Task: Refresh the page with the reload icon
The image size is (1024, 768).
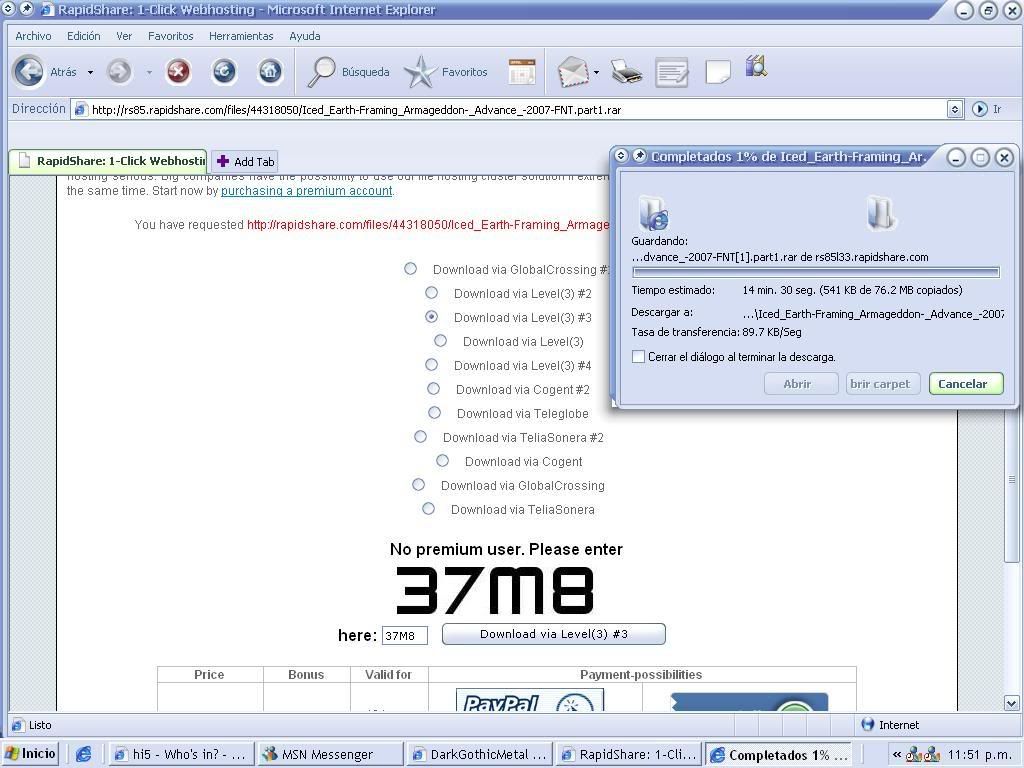Action: tap(224, 72)
